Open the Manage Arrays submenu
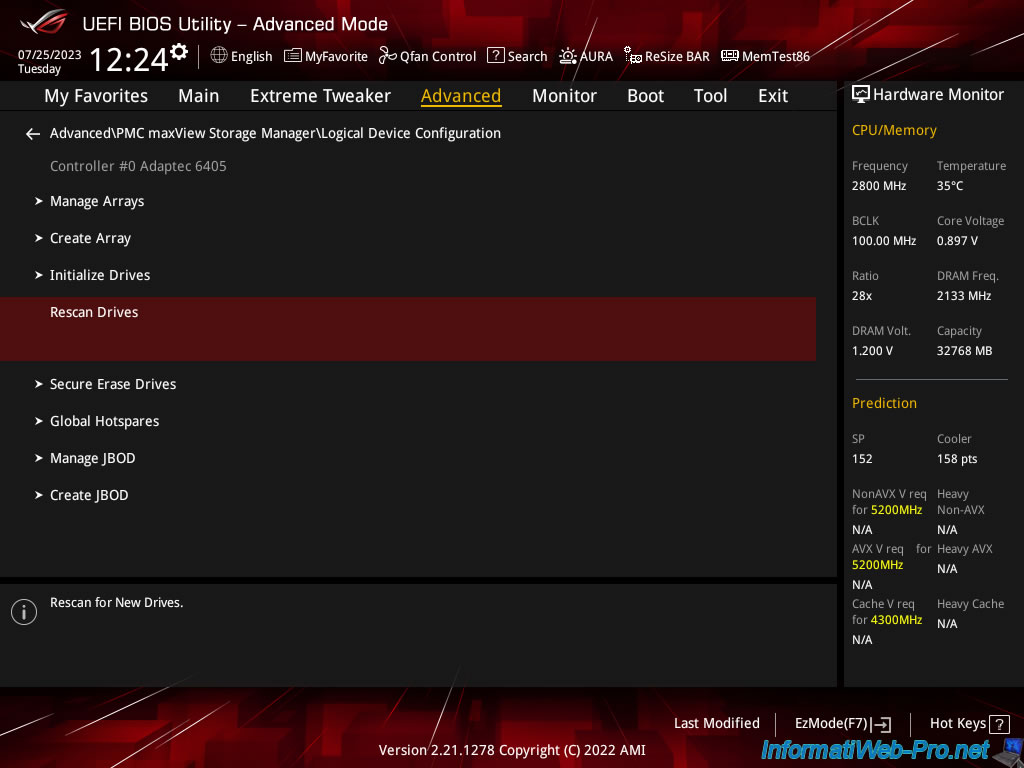The height and width of the screenshot is (768, 1024). coord(97,201)
